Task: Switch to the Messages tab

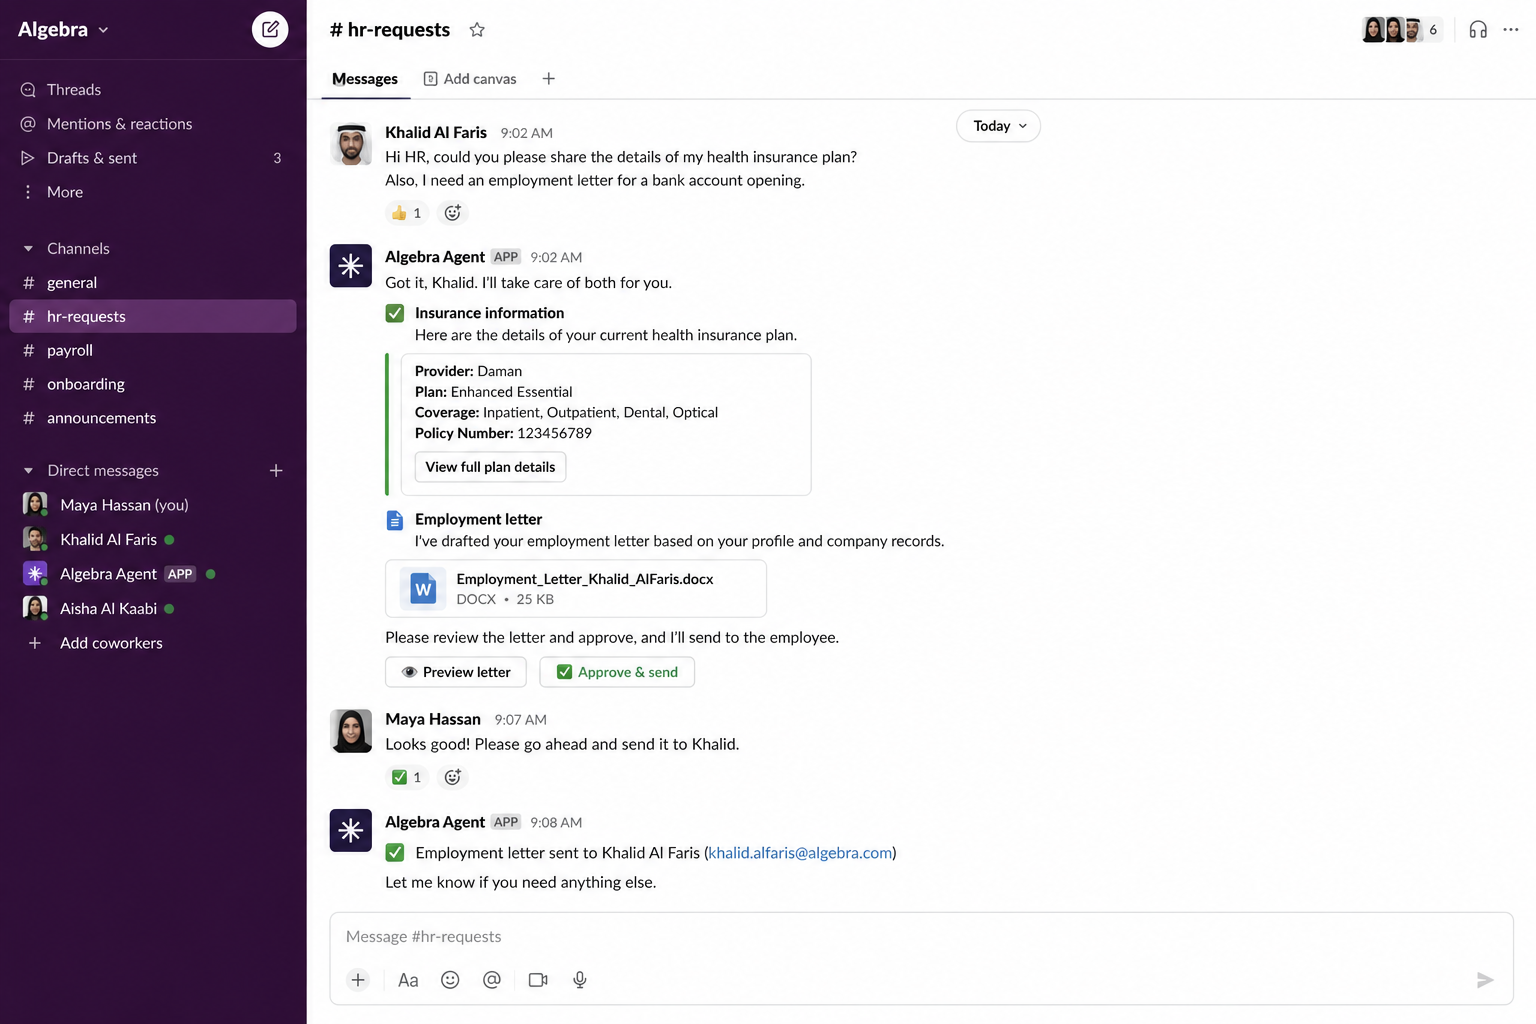Action: [365, 79]
